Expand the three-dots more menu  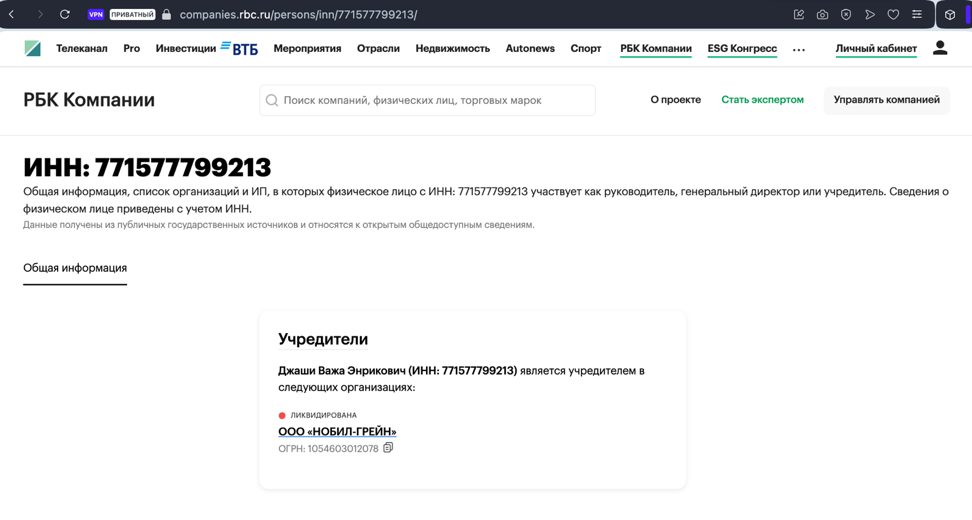(799, 49)
